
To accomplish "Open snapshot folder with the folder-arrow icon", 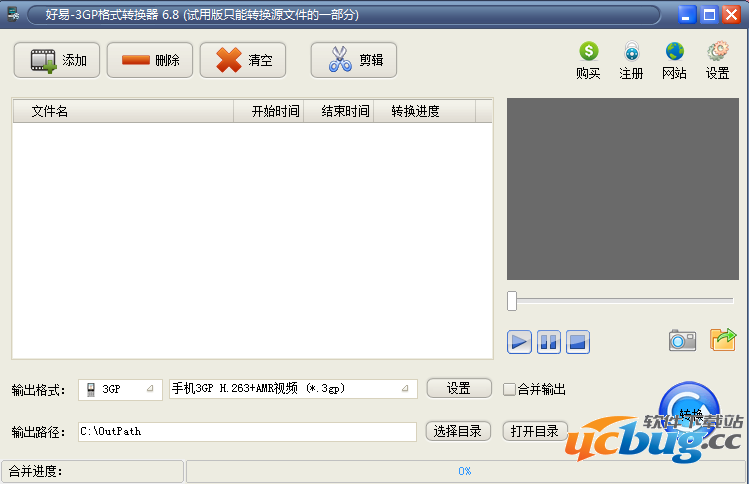I will tap(723, 340).
